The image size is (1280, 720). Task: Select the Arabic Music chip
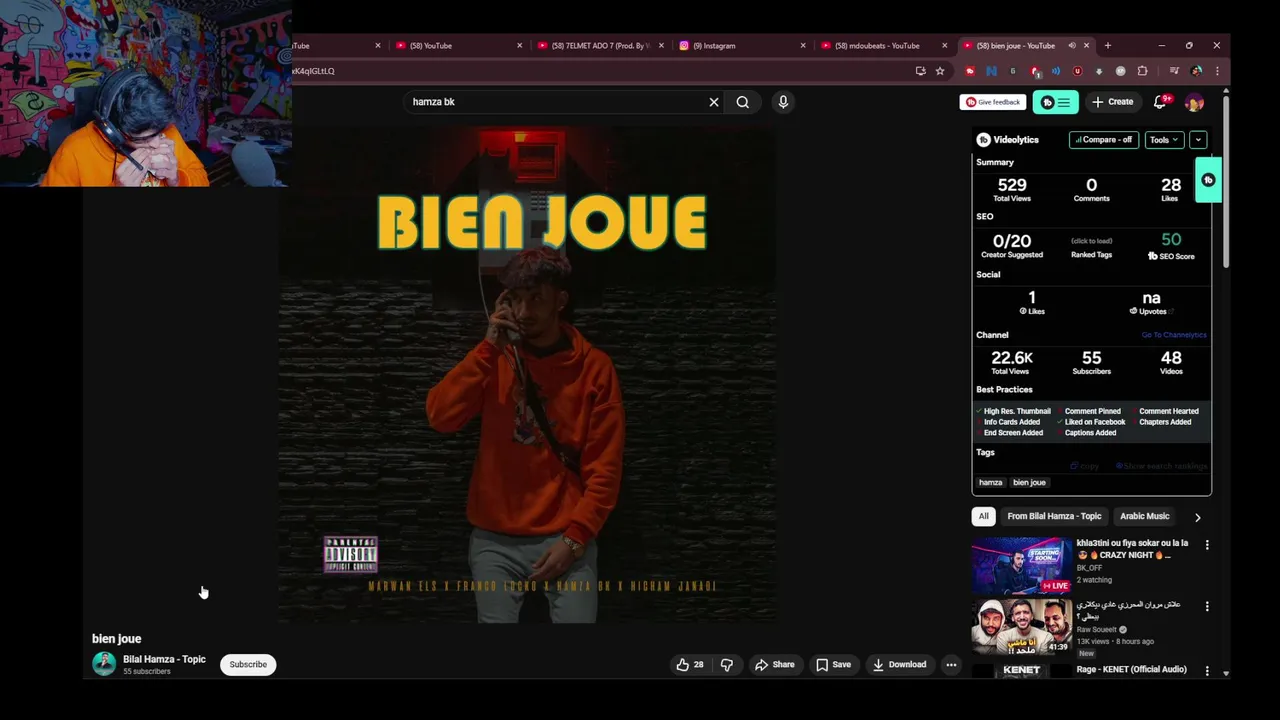click(x=1144, y=516)
